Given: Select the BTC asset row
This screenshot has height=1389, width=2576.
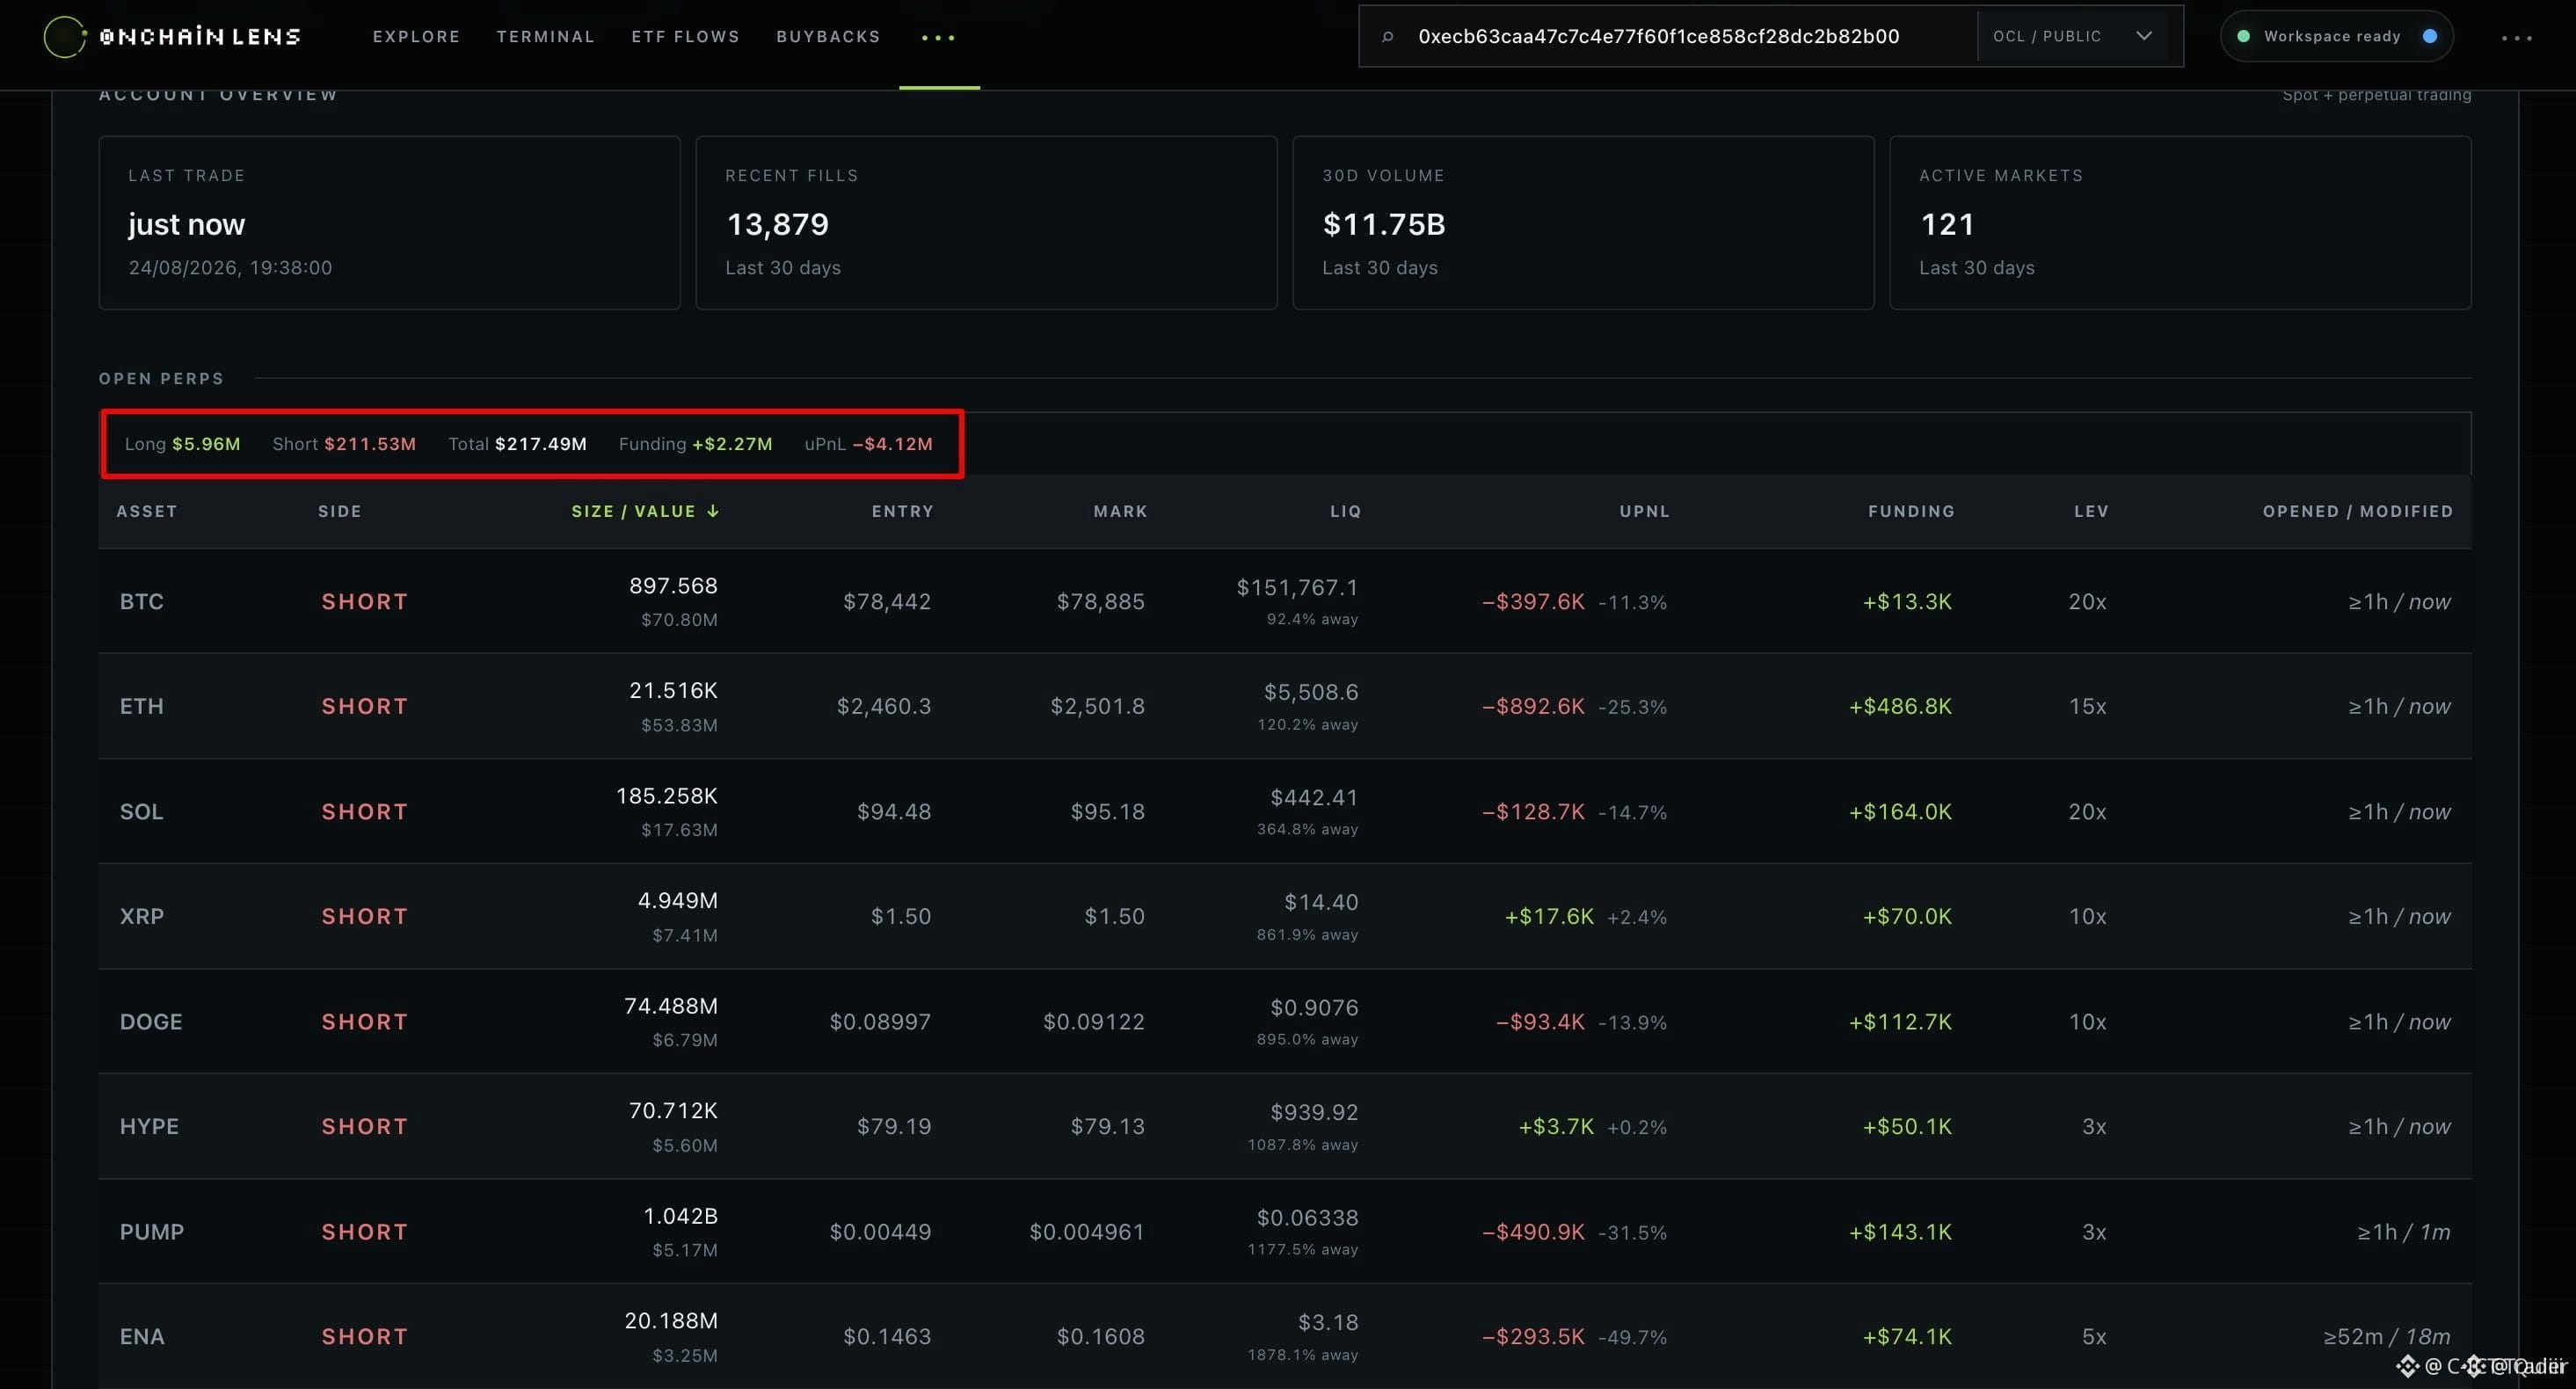Looking at the screenshot, I should pyautogui.click(x=1285, y=601).
